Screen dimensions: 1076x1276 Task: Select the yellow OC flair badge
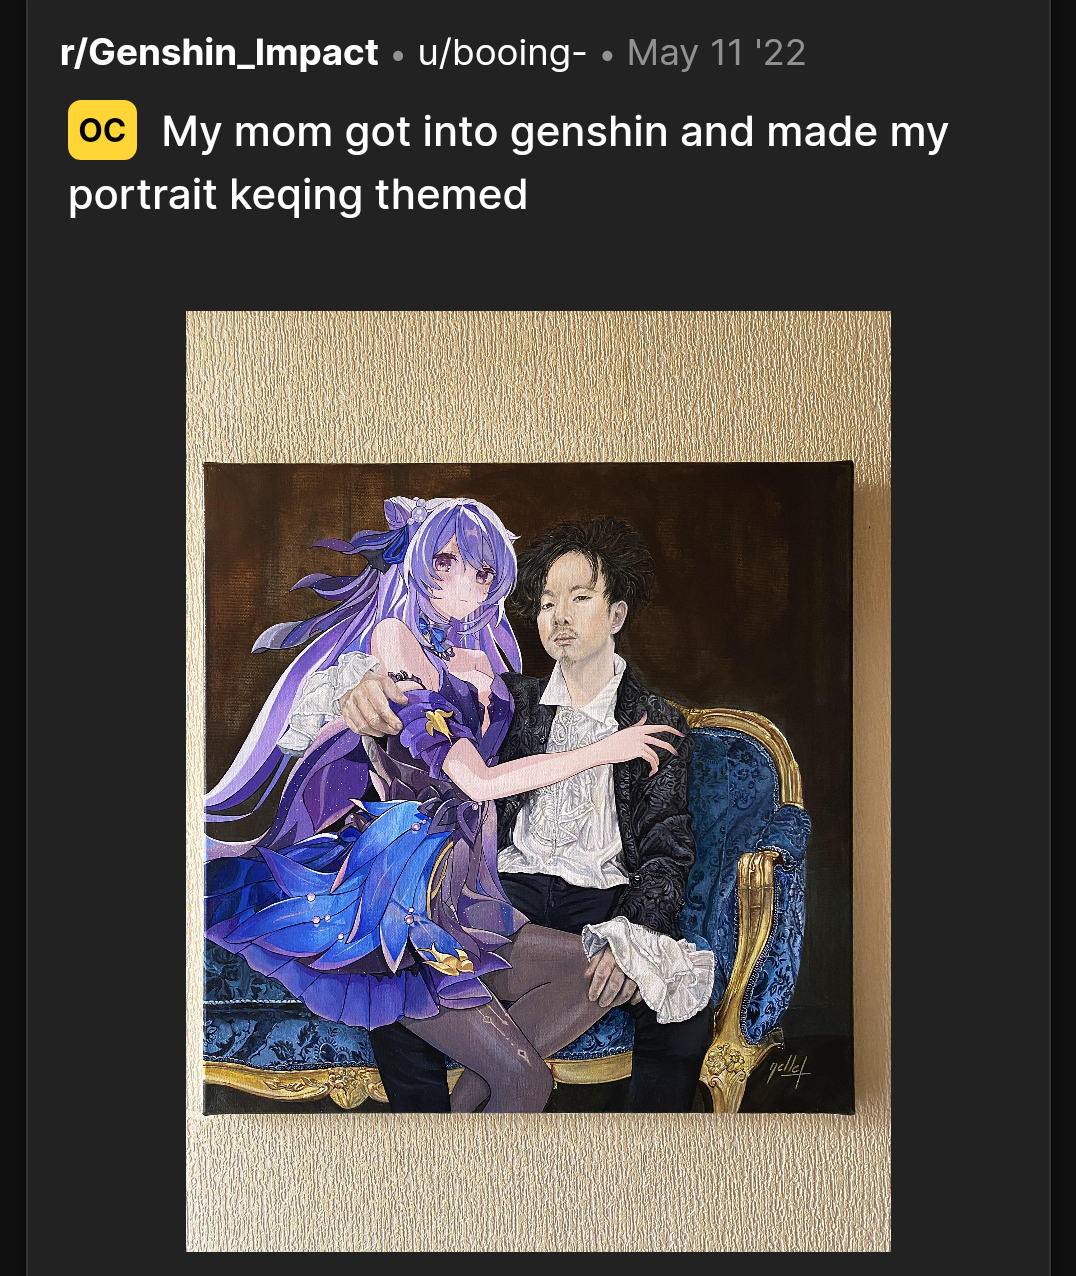[102, 130]
